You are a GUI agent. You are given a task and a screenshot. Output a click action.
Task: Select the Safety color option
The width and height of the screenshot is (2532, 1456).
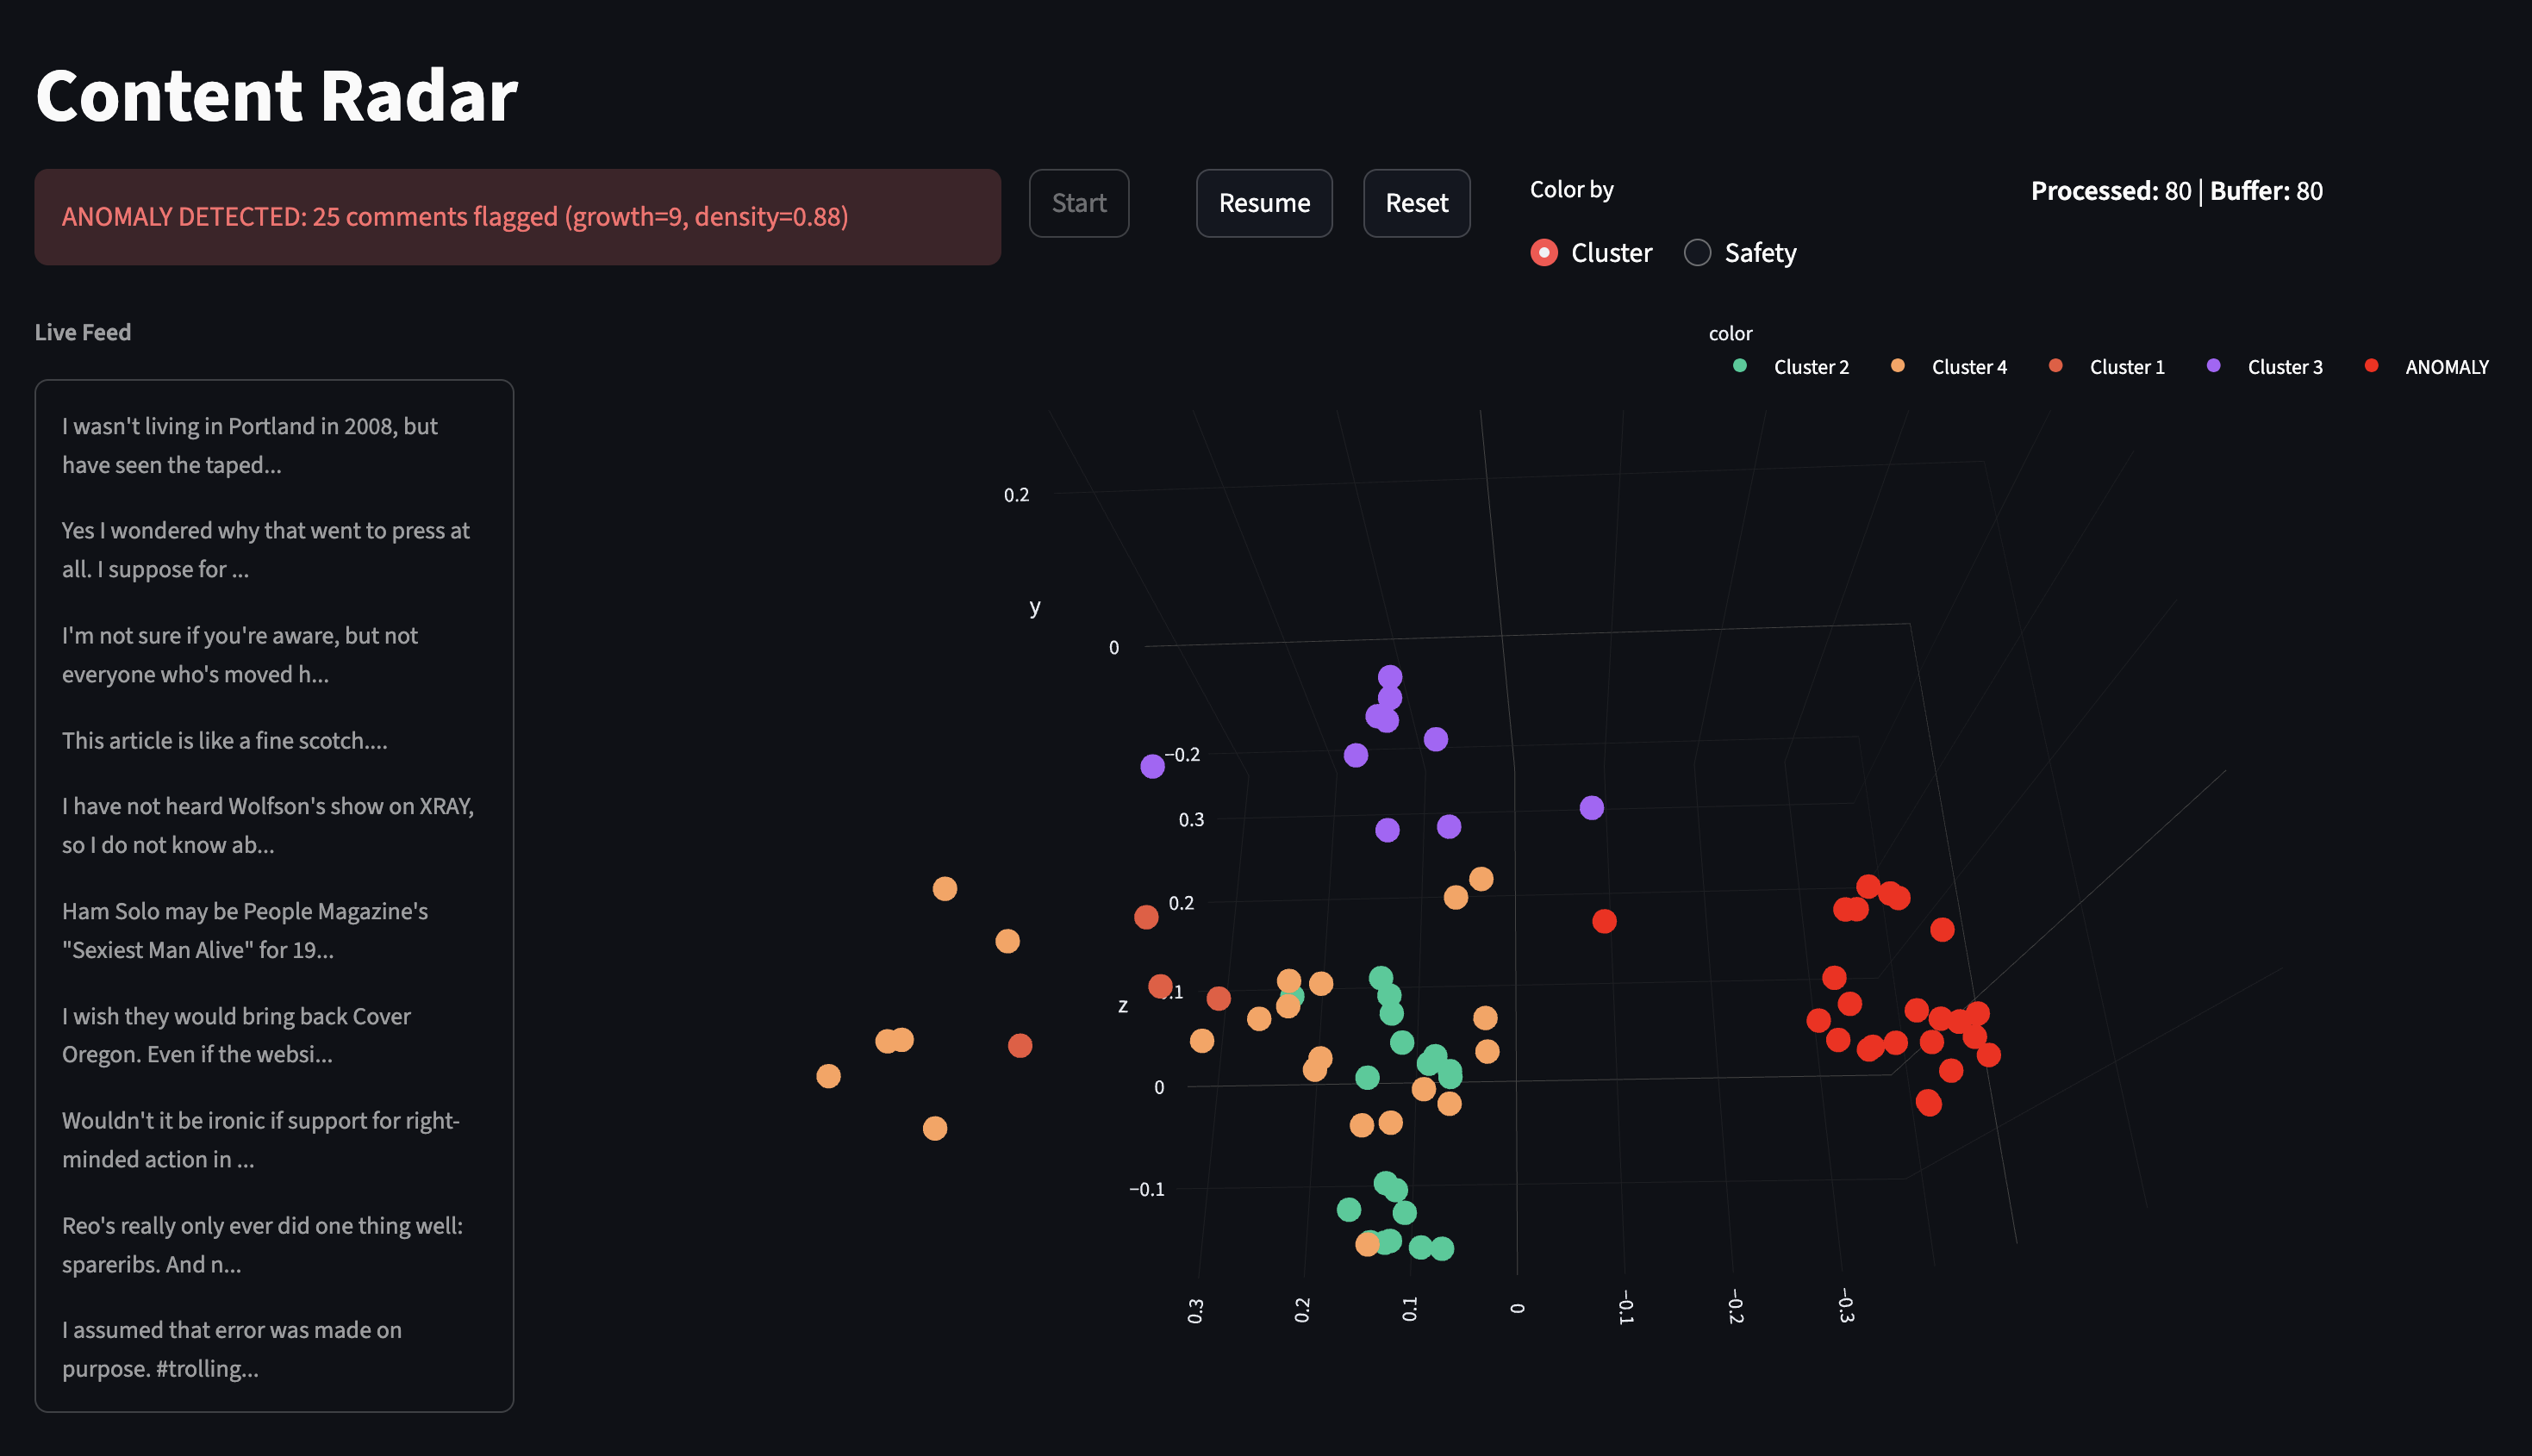(x=1698, y=253)
